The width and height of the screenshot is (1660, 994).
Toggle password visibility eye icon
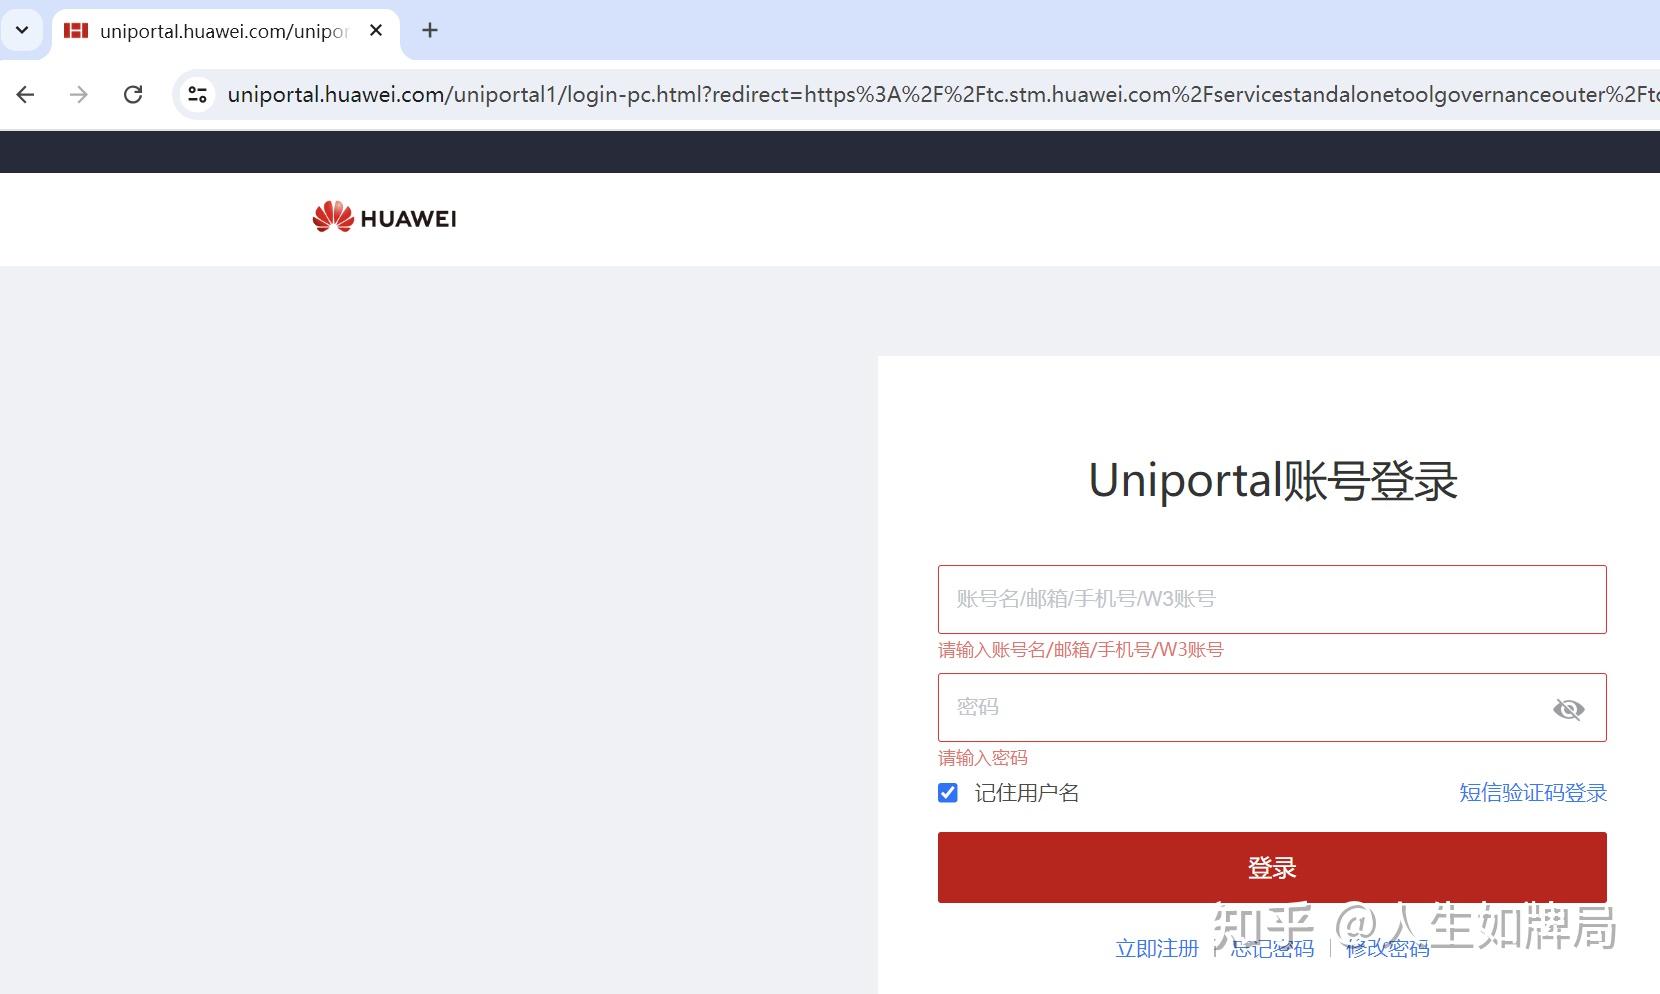click(x=1568, y=709)
